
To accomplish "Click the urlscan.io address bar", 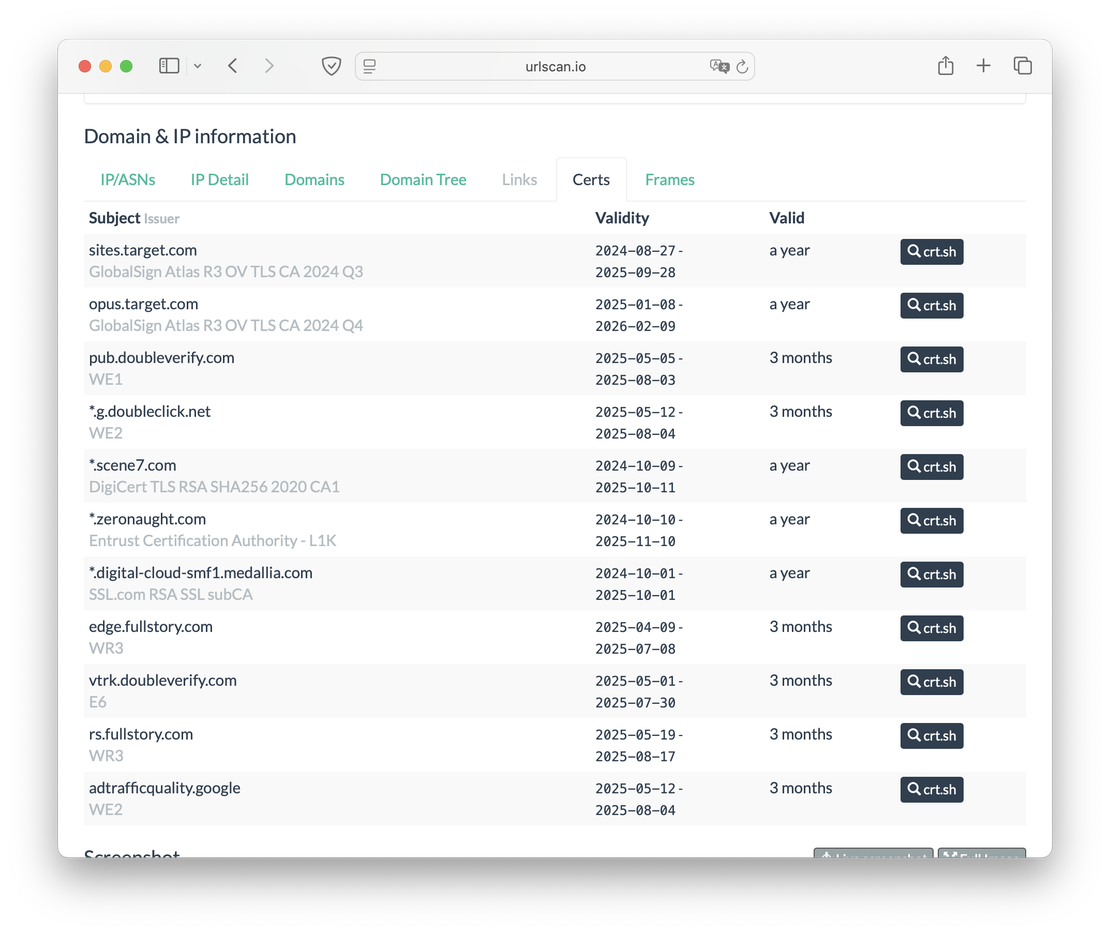I will pyautogui.click(x=555, y=67).
